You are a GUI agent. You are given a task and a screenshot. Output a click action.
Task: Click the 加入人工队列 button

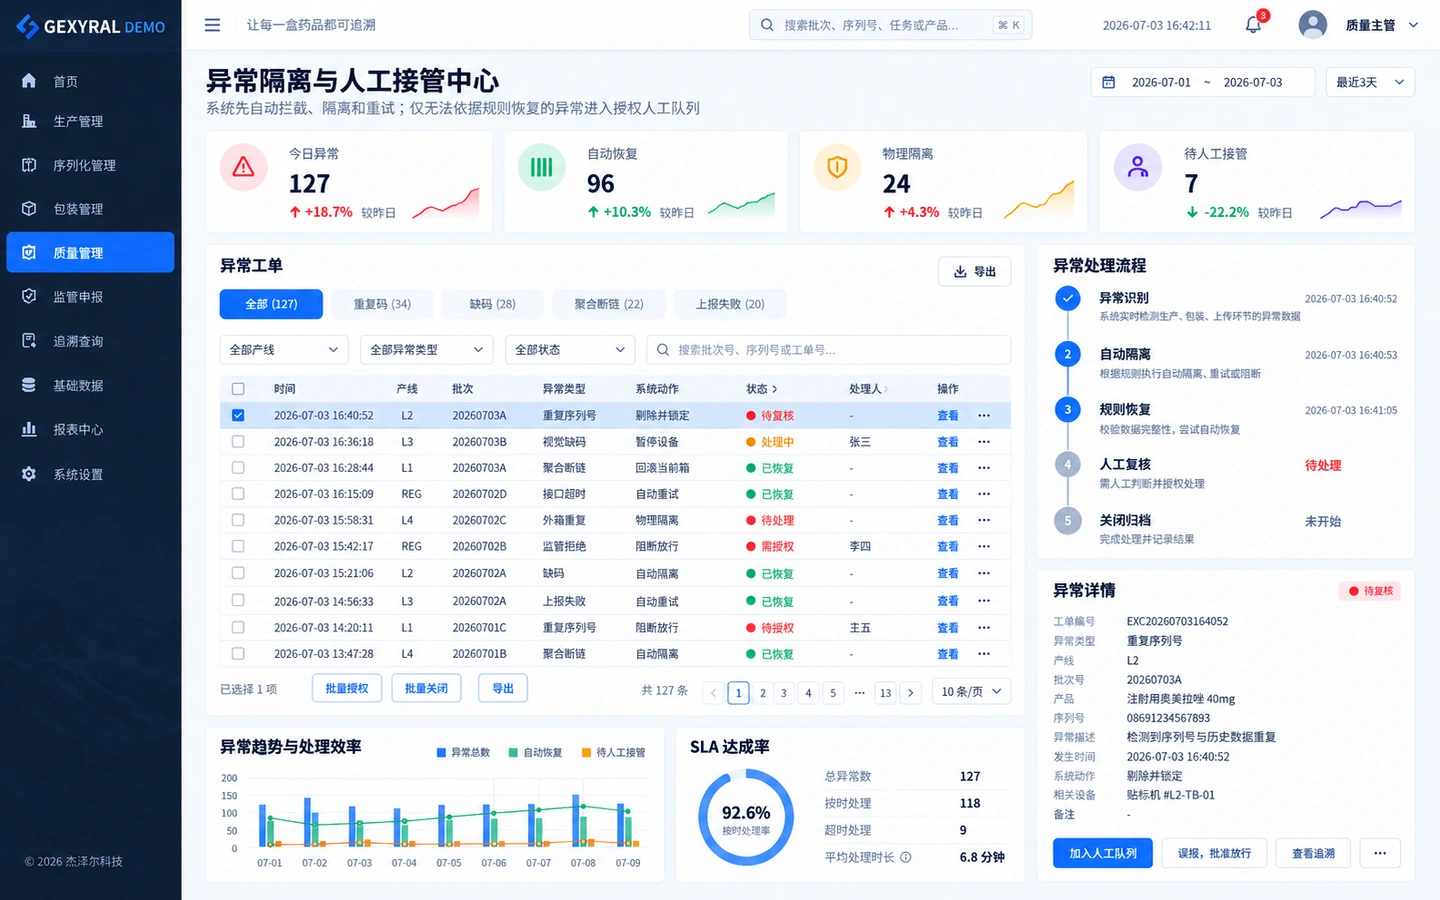tap(1103, 853)
